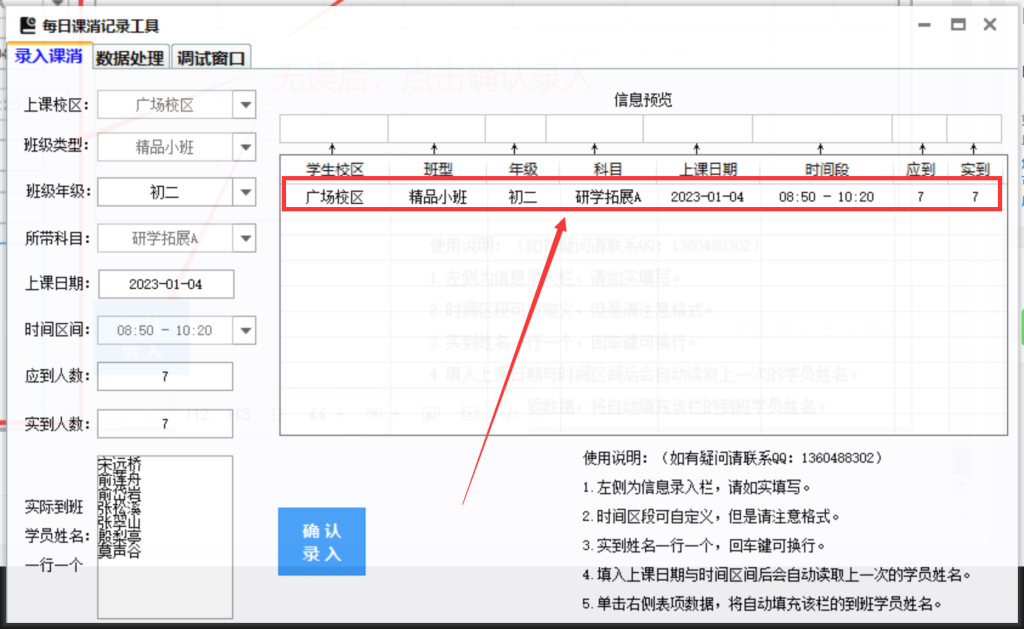Expand the 班级类型 dropdown arrow

click(245, 147)
